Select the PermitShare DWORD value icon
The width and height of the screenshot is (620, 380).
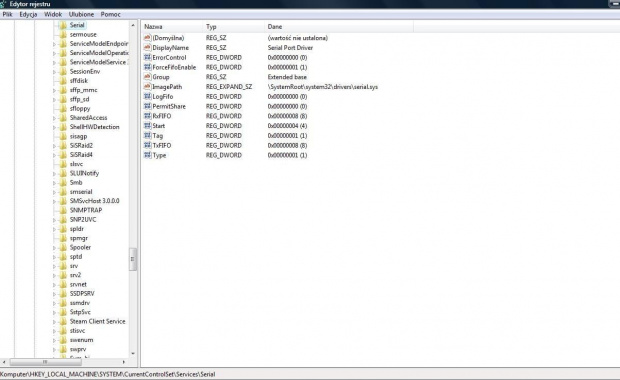point(147,106)
